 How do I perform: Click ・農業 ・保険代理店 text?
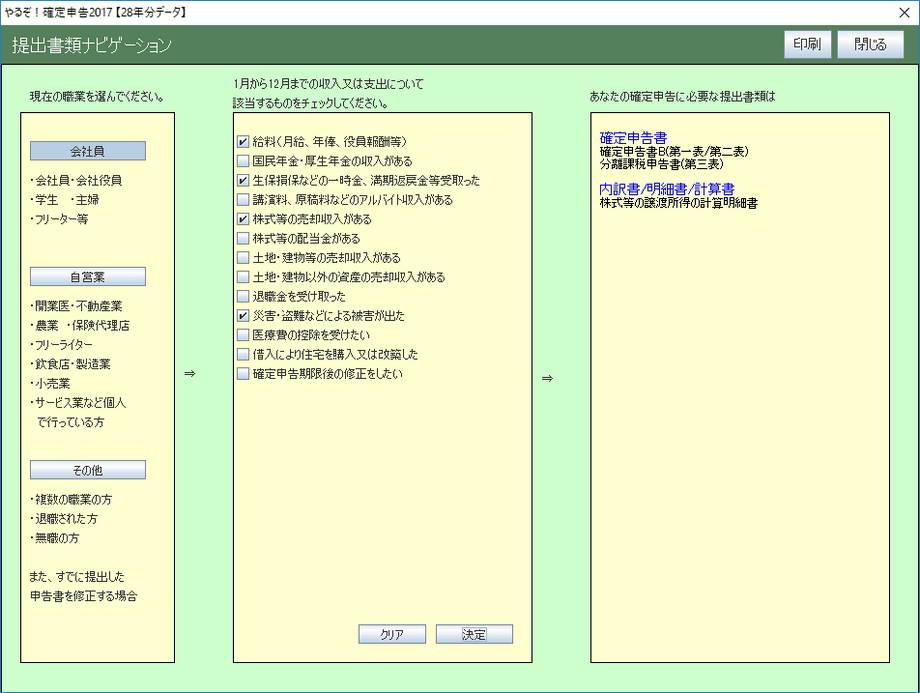[79, 325]
